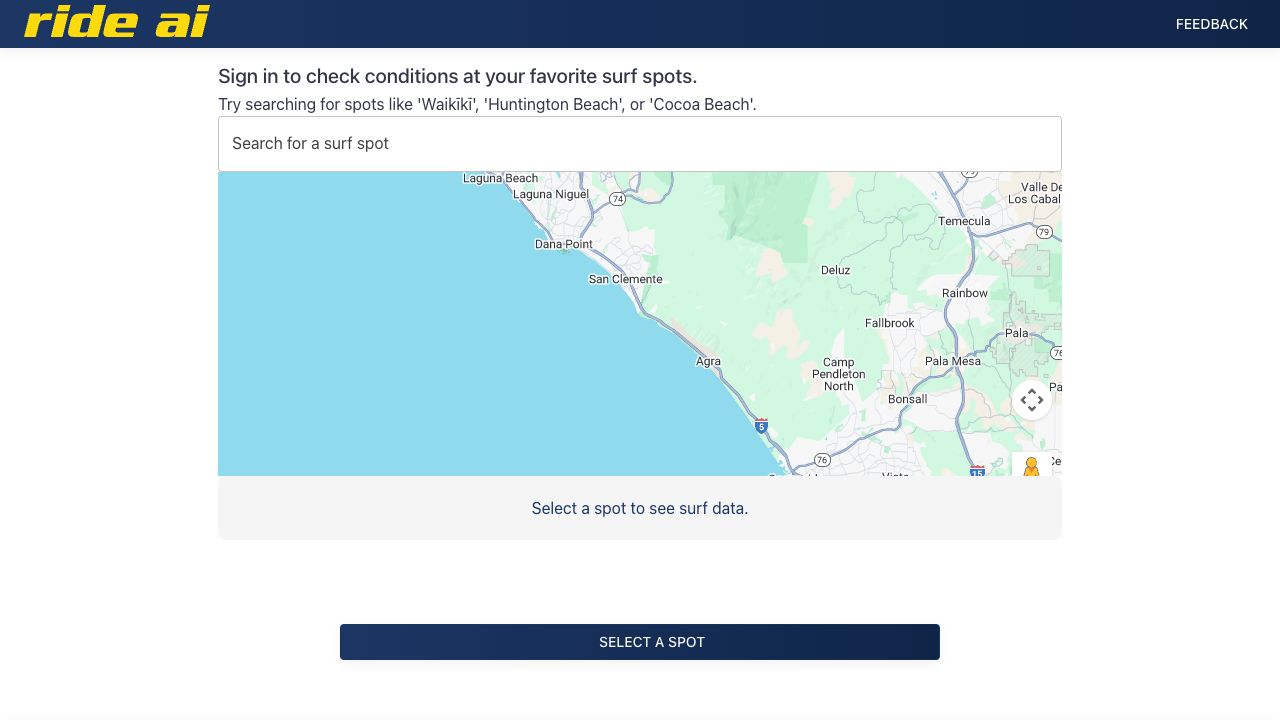
Task: Select Fallbrook on the map
Action: (889, 323)
